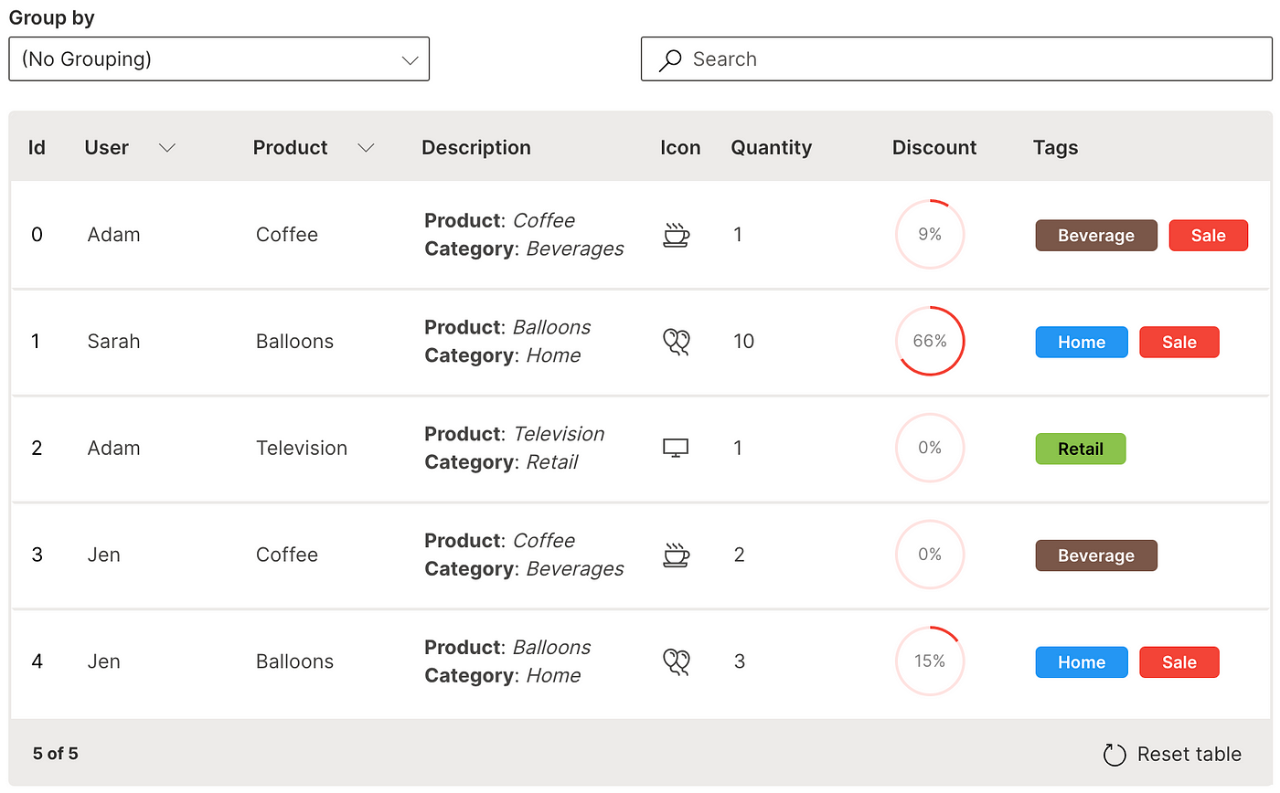This screenshot has width=1280, height=793.
Task: Click the search magnifier icon
Action: pyautogui.click(x=668, y=59)
